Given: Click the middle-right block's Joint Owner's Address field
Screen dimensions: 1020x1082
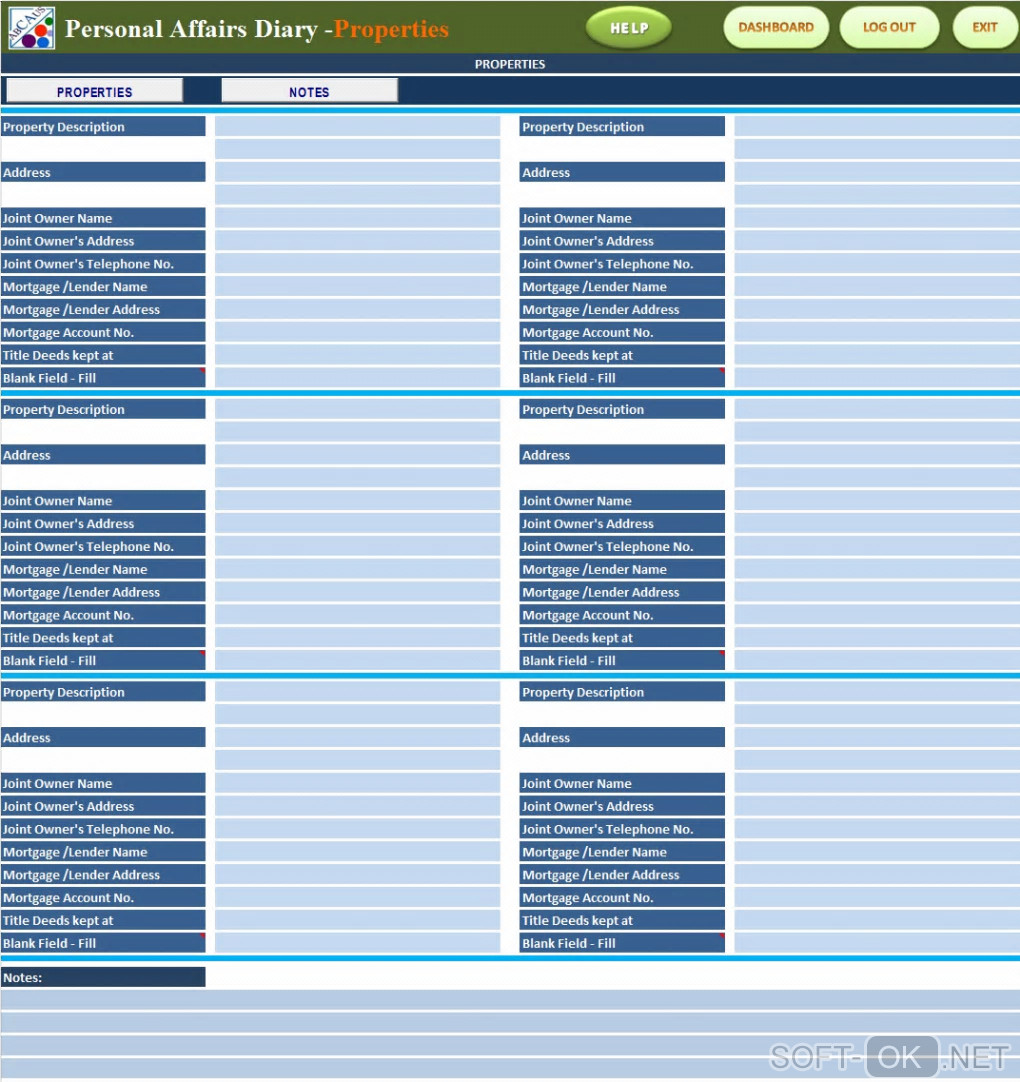Looking at the screenshot, I should click(x=877, y=523).
